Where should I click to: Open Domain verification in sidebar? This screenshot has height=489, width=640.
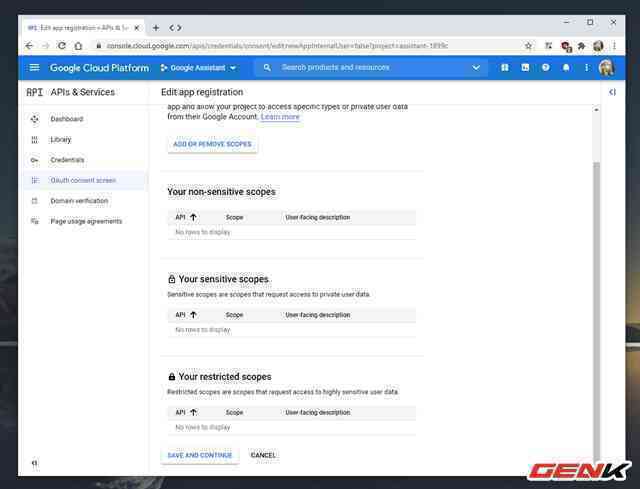point(79,201)
